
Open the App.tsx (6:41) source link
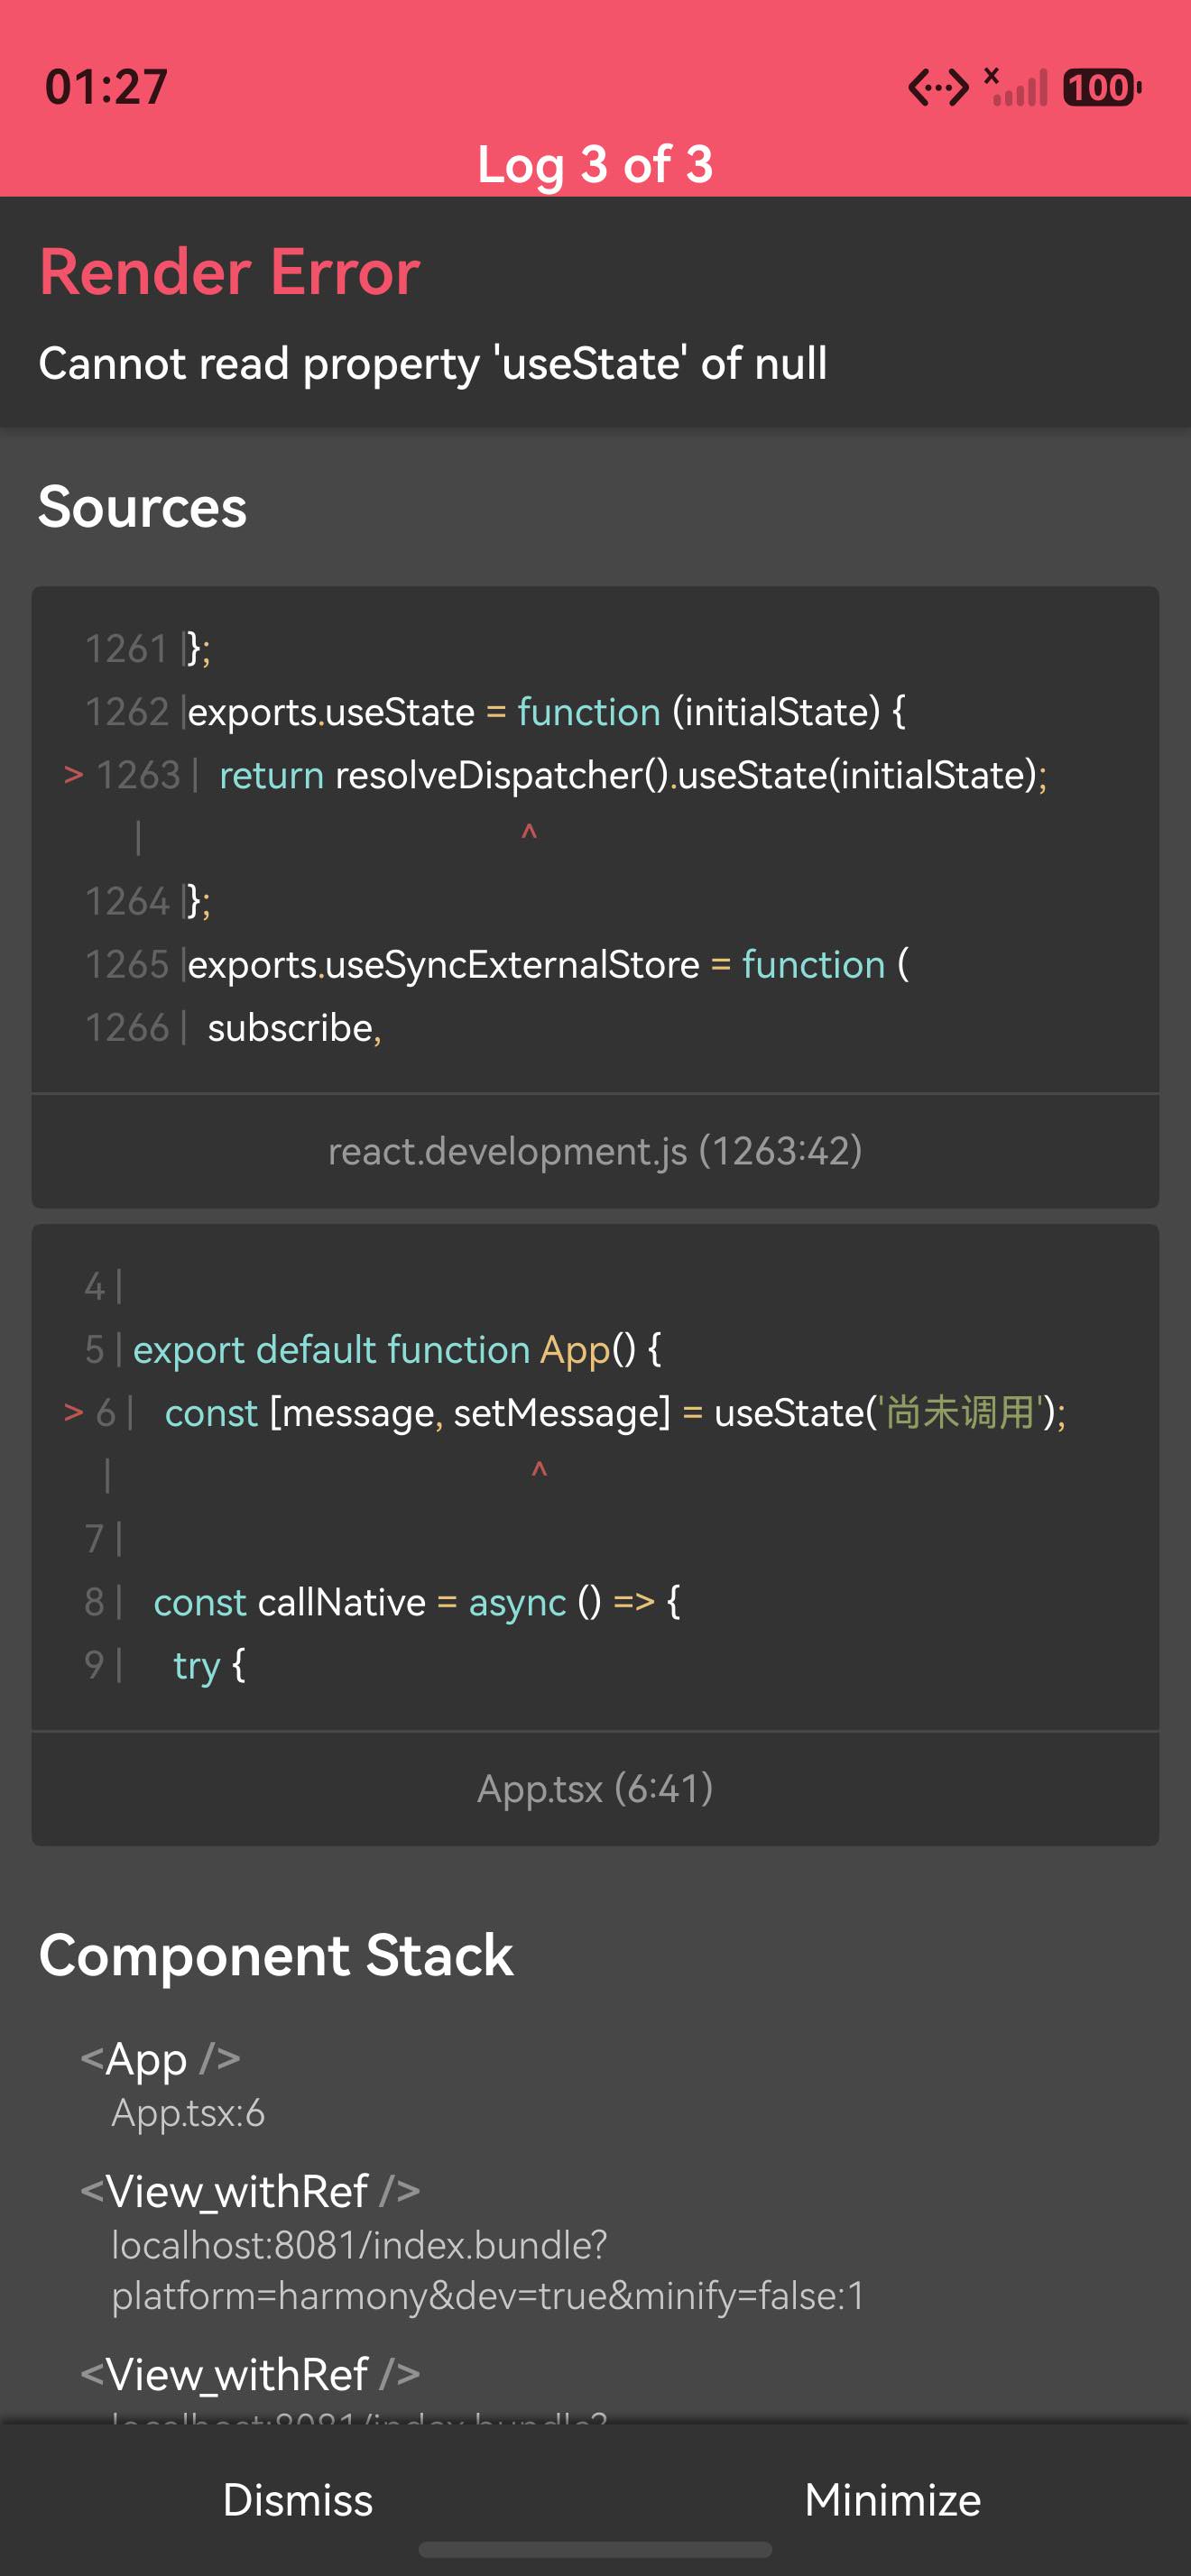click(595, 1788)
